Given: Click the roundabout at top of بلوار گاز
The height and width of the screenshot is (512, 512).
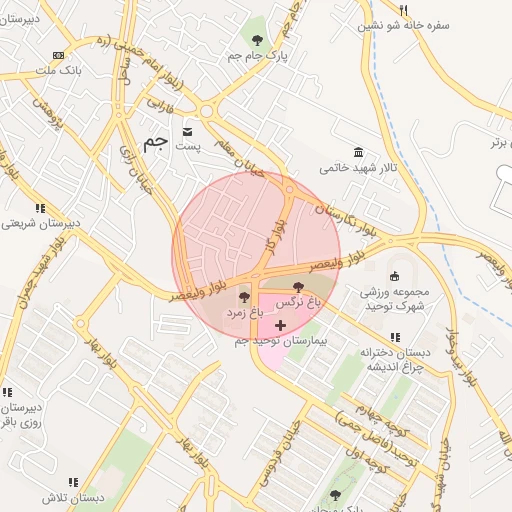Looking at the screenshot, I should click(289, 190).
